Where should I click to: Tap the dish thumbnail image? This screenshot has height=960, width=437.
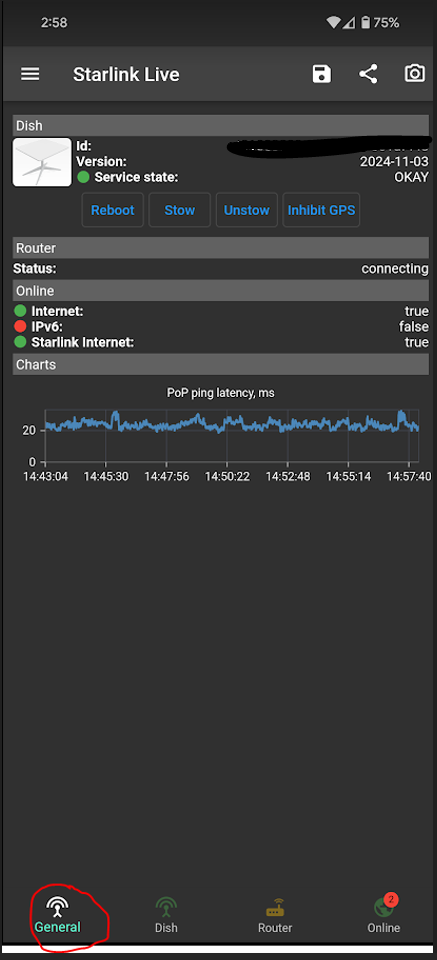42,162
